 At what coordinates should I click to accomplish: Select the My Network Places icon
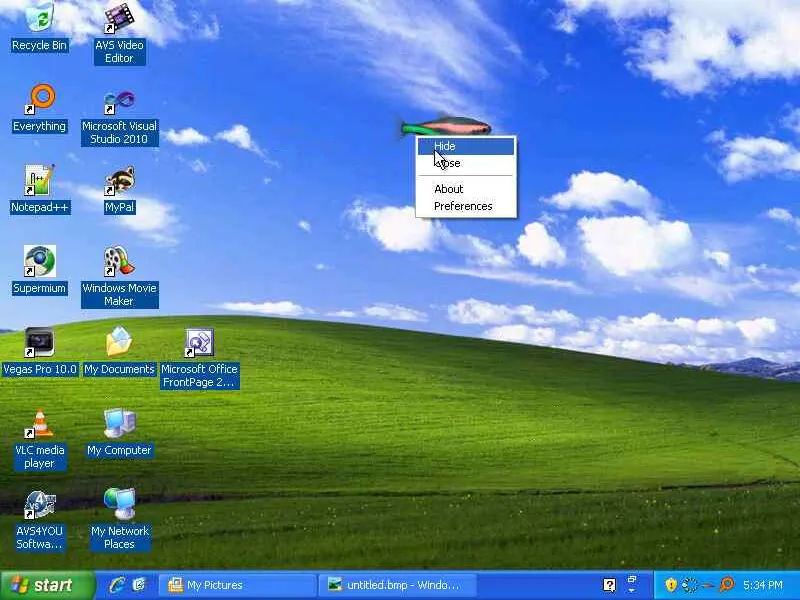[119, 520]
